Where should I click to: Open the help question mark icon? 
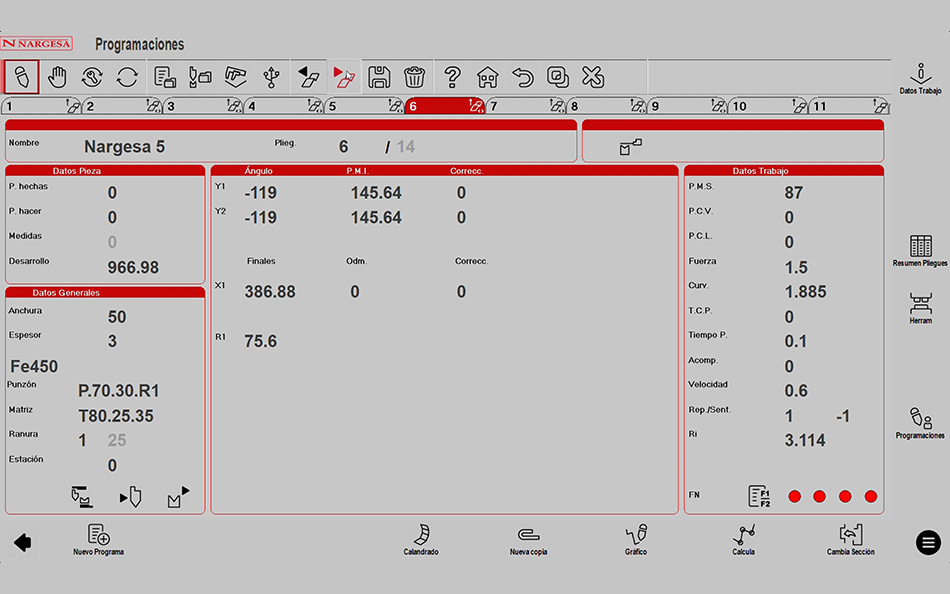coord(452,77)
